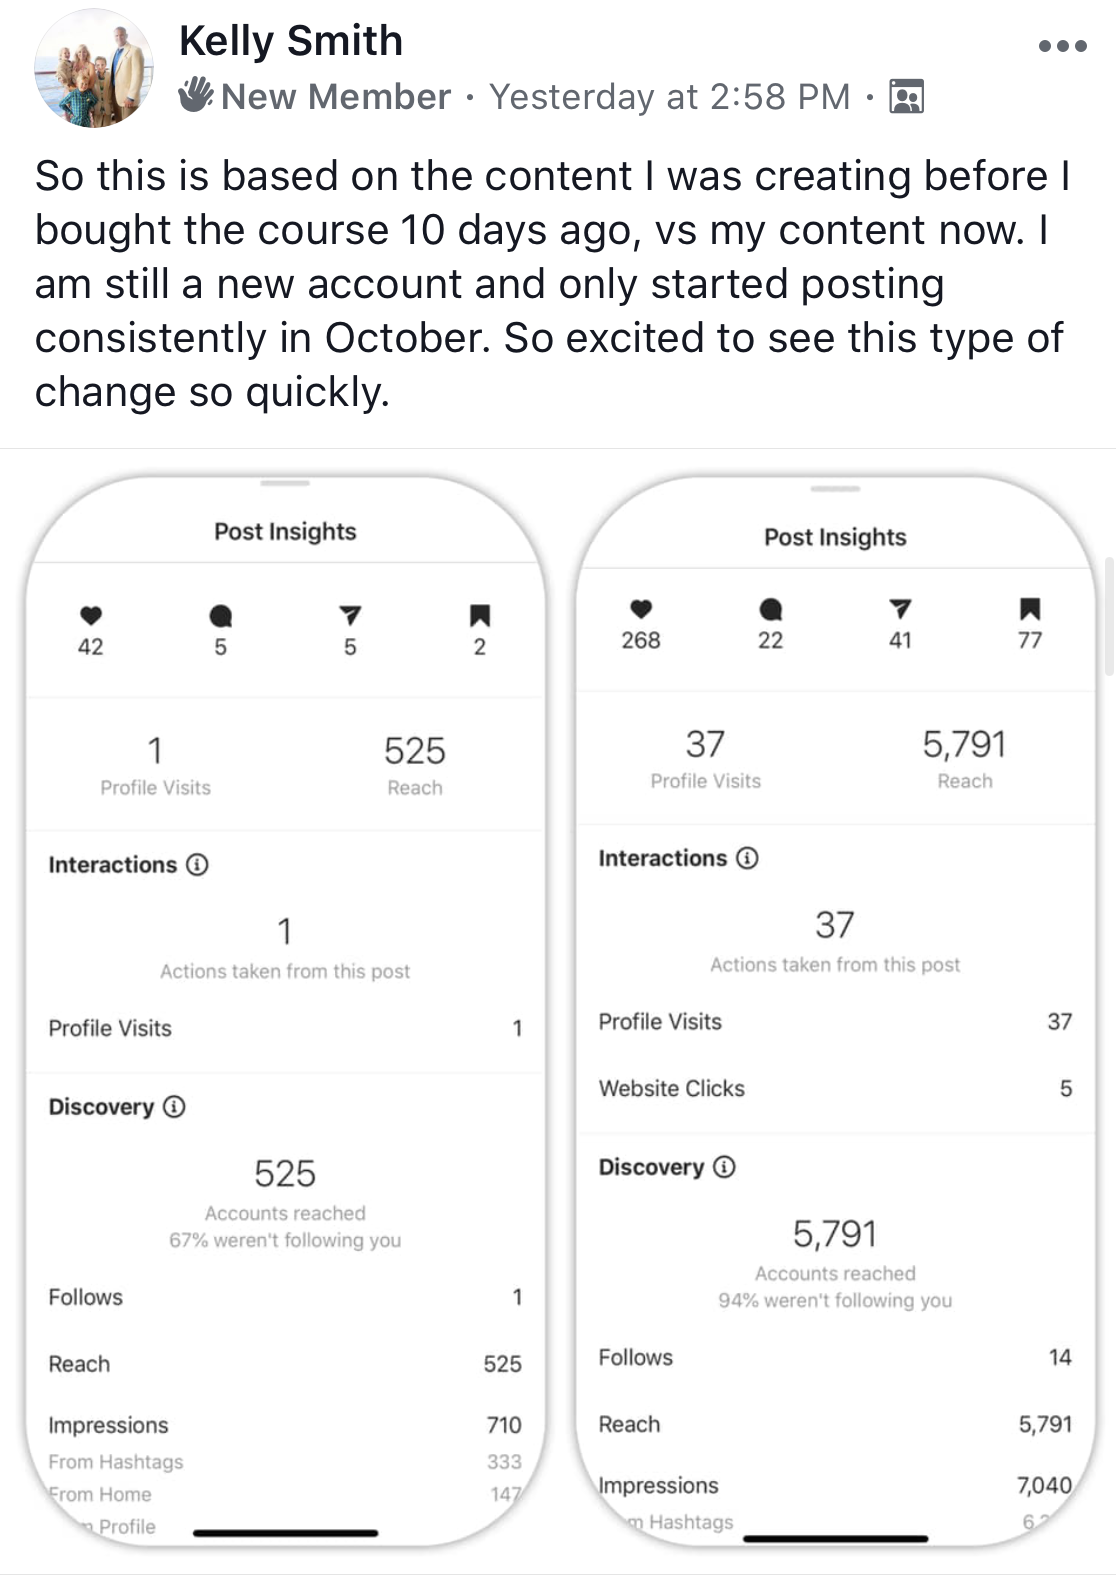Open the Yesterday at 2:58 PM timestamp
1116x1594 pixels.
[670, 97]
